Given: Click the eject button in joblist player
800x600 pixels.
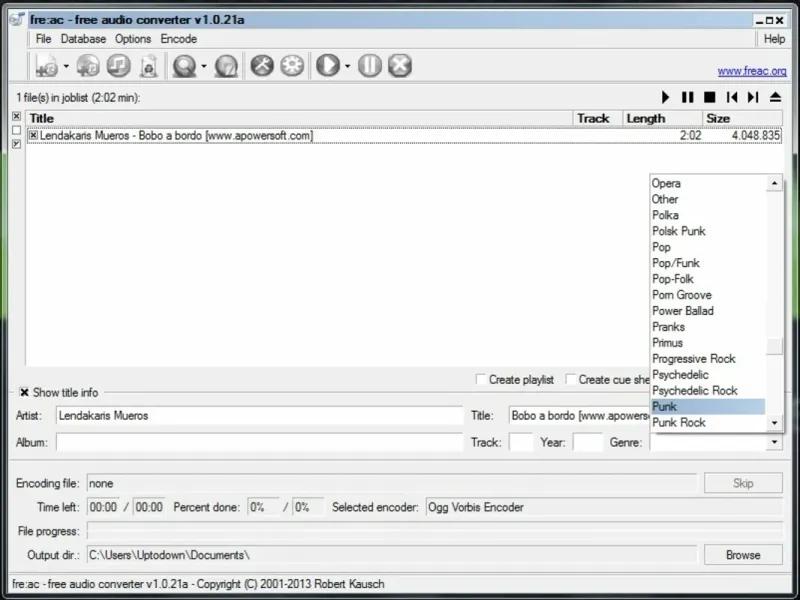Looking at the screenshot, I should coord(776,97).
